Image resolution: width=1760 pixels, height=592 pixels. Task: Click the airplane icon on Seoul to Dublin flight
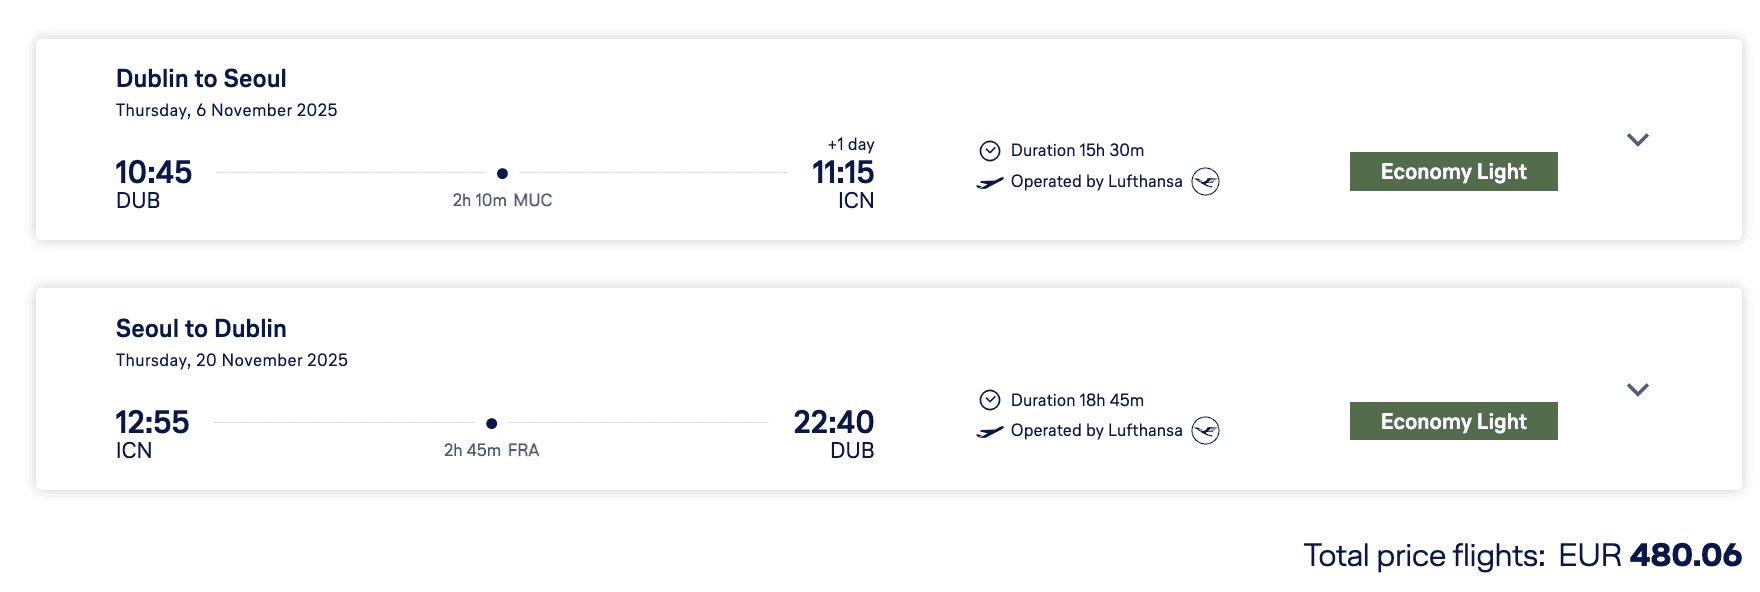(989, 432)
